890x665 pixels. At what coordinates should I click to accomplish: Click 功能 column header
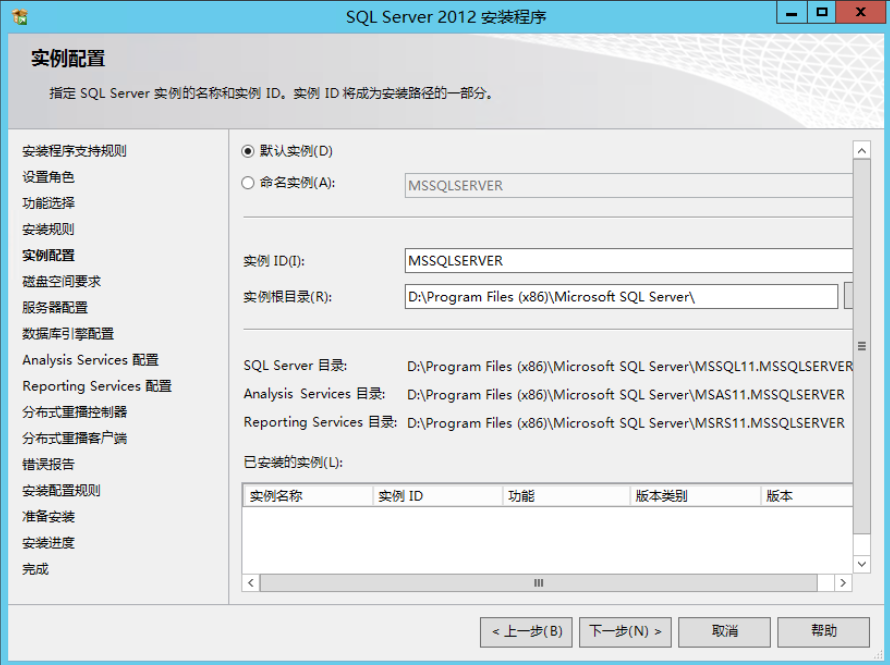[x=566, y=496]
